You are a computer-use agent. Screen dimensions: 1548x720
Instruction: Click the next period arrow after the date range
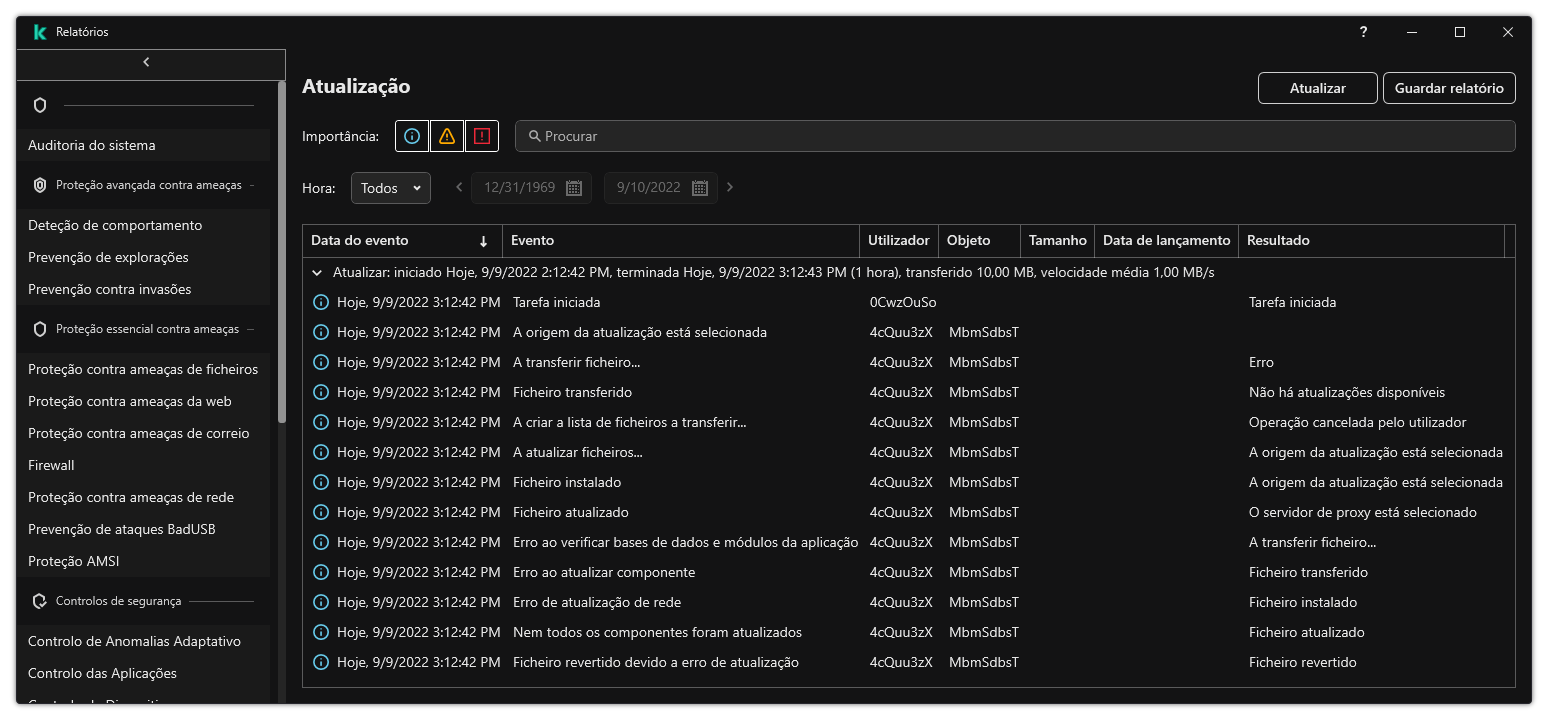tap(731, 187)
